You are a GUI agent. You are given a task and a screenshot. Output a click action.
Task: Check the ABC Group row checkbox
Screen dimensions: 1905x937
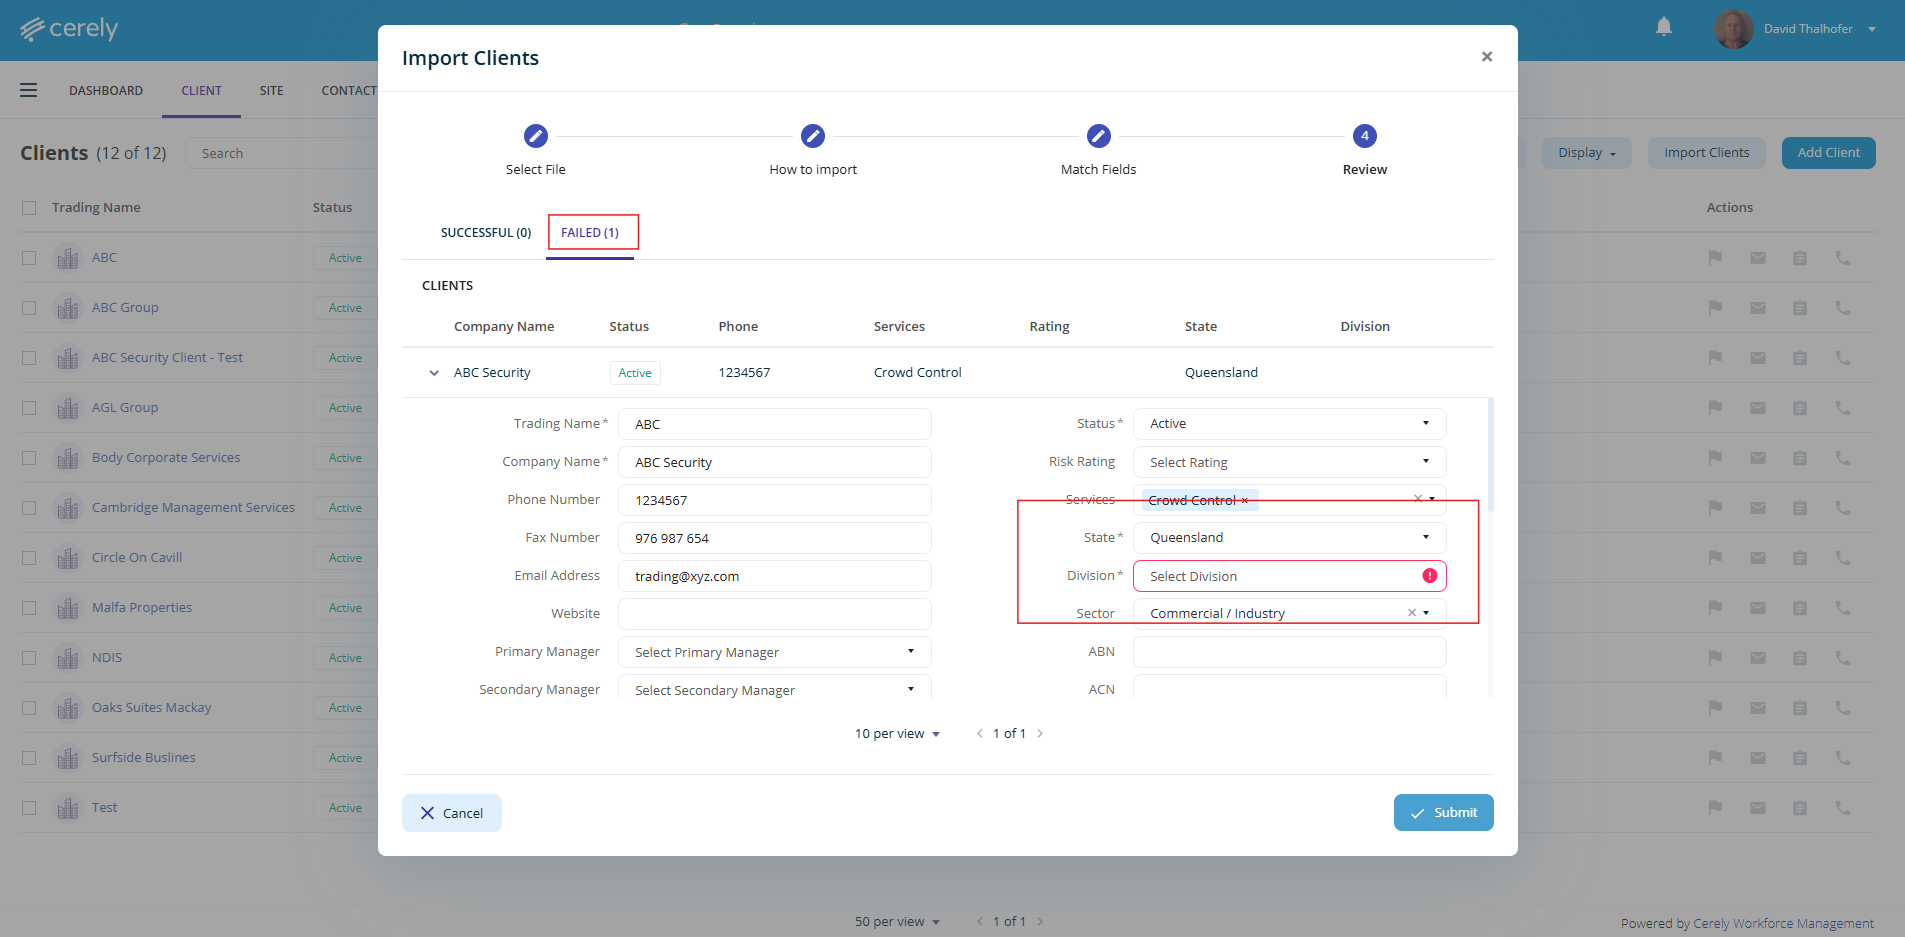[x=29, y=308]
